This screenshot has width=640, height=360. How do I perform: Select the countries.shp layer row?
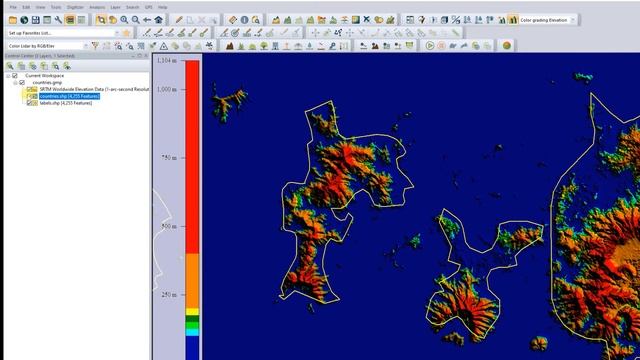(x=69, y=96)
